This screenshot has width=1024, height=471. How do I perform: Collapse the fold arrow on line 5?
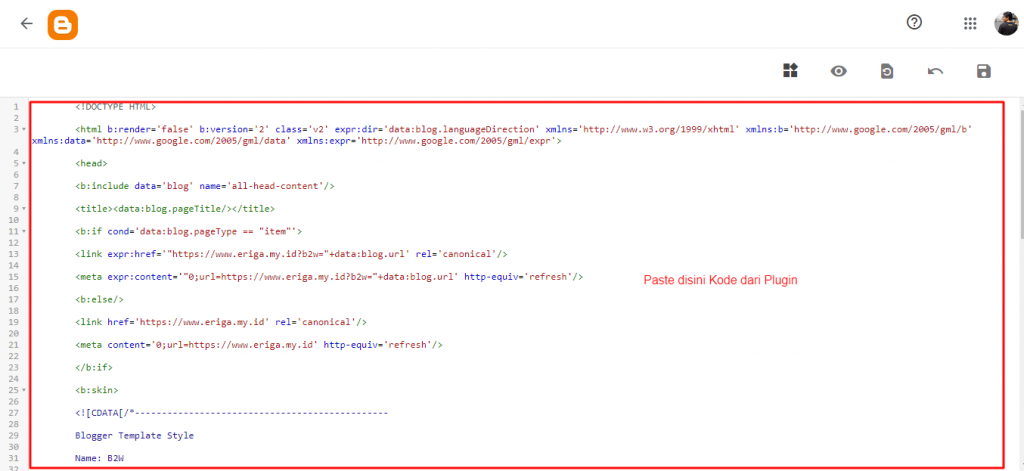[x=24, y=163]
